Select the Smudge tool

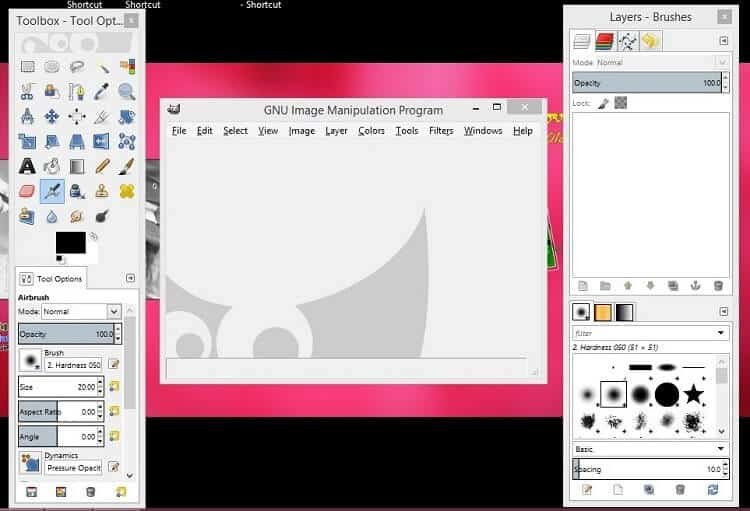coord(77,217)
